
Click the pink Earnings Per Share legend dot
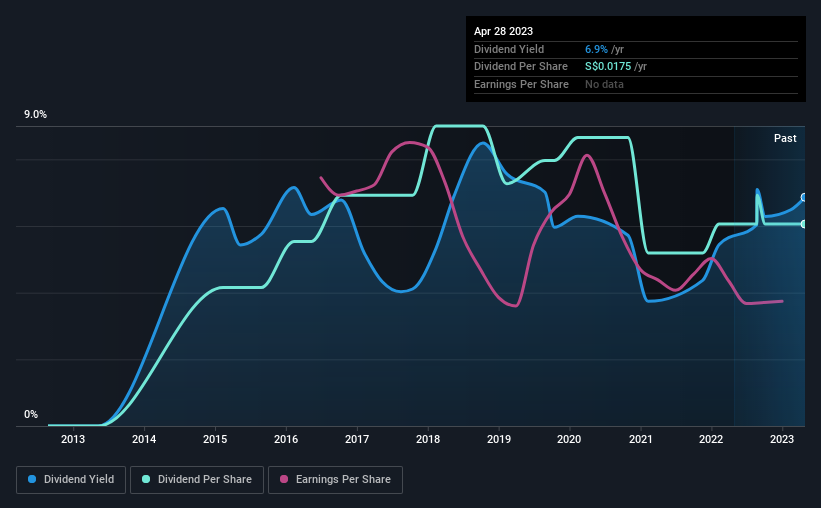(284, 479)
